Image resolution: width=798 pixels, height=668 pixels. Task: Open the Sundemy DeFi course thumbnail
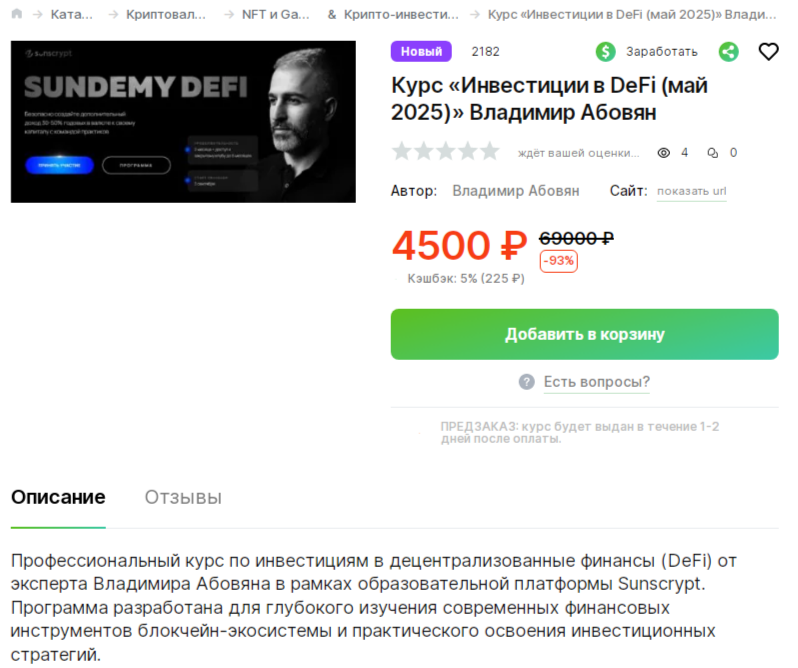pyautogui.click(x=183, y=122)
